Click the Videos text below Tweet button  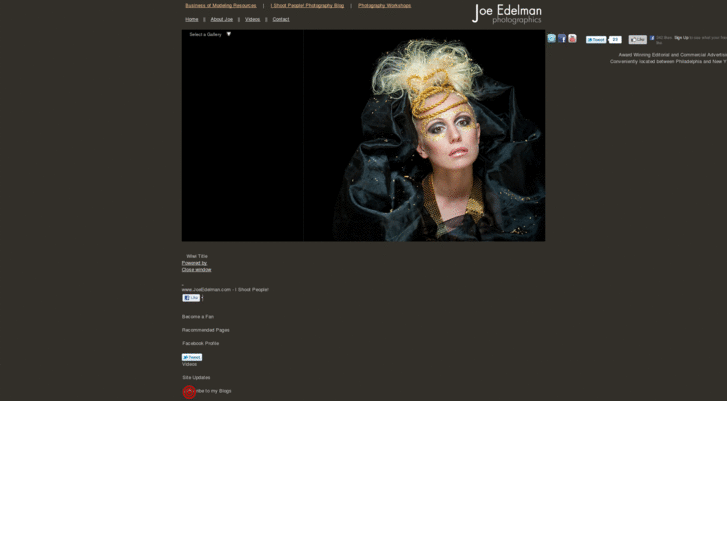coord(190,364)
